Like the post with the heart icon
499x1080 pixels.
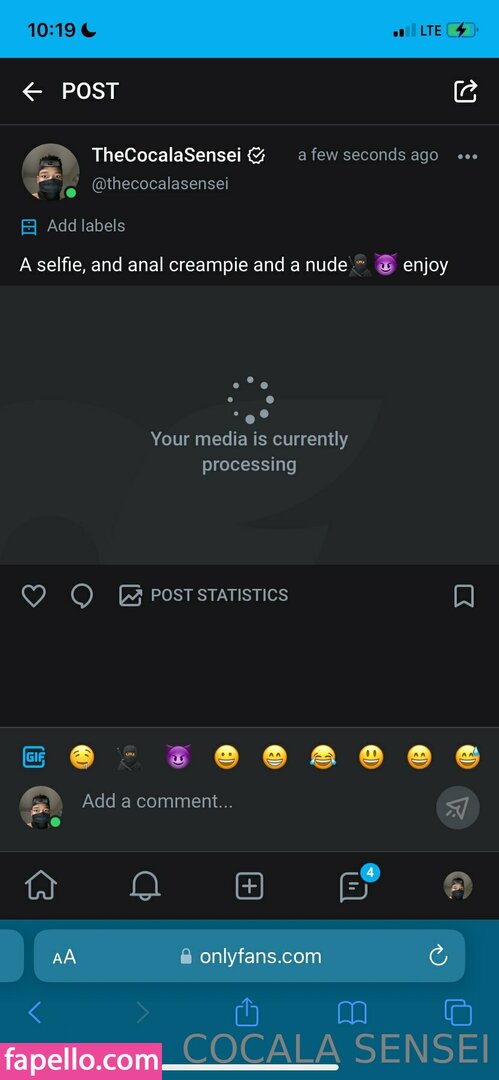click(x=33, y=596)
